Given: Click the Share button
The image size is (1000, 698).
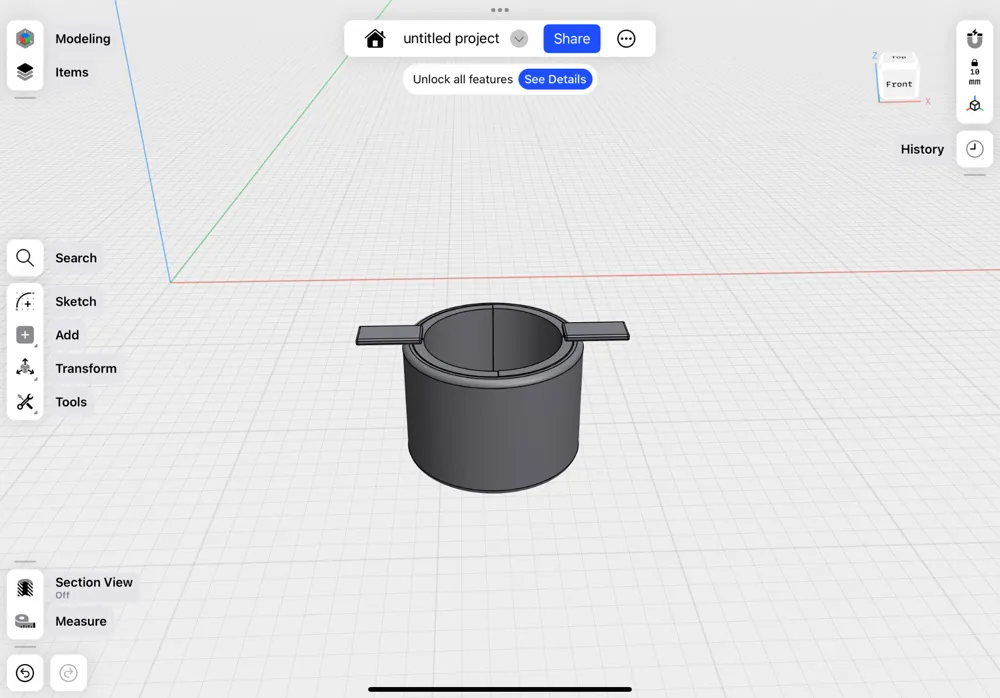Looking at the screenshot, I should (571, 39).
